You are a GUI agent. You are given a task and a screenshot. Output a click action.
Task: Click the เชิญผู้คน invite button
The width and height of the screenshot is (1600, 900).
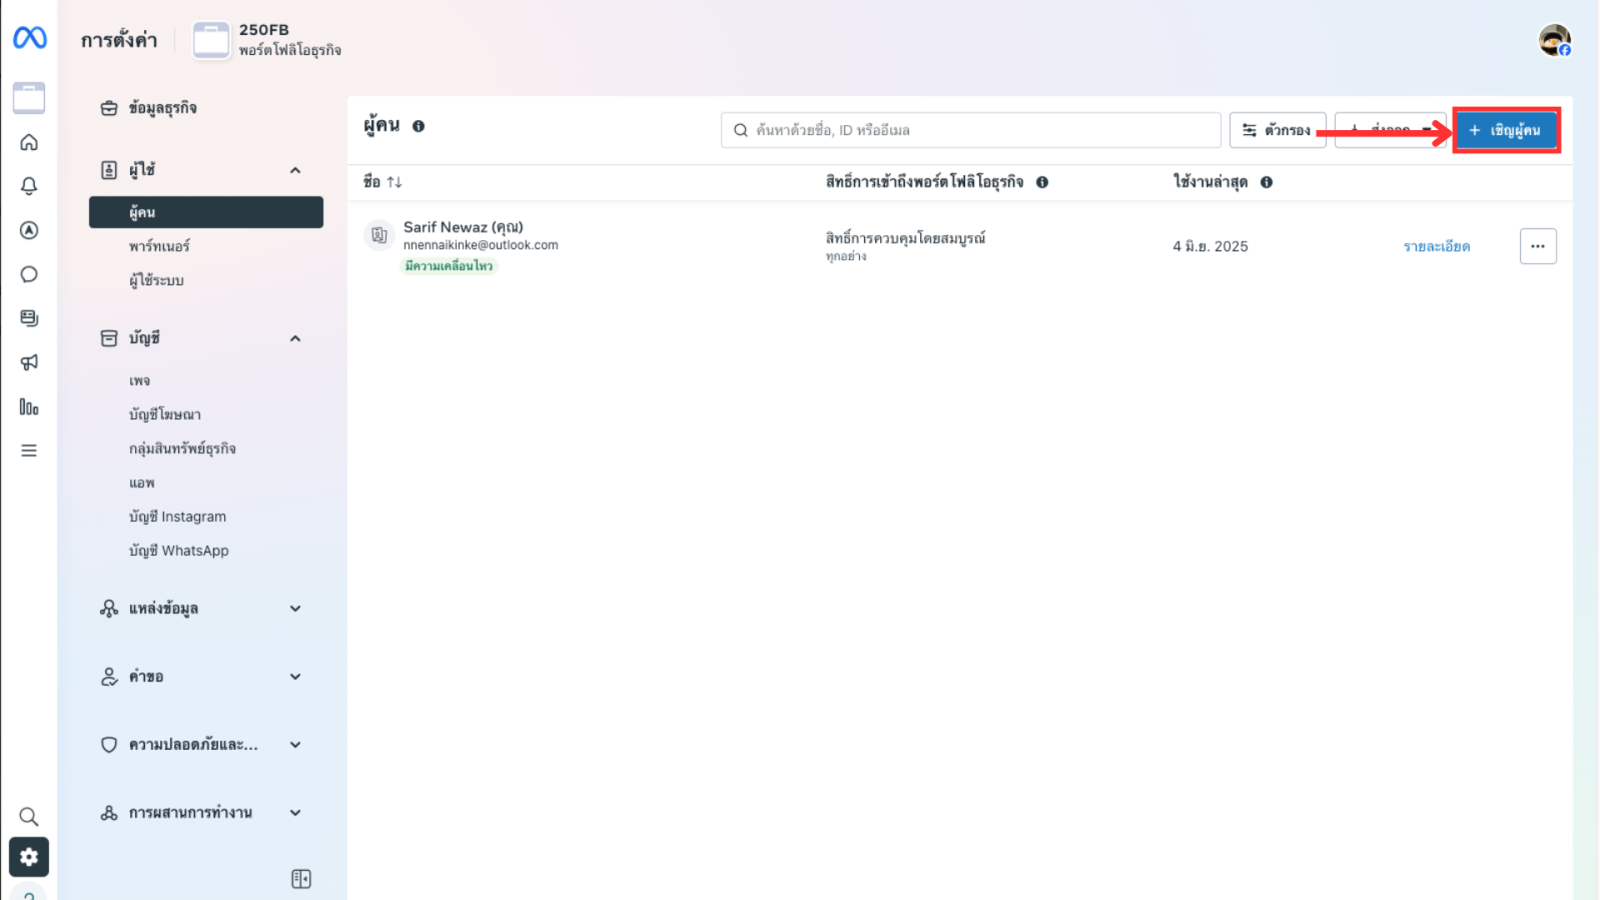(1505, 130)
